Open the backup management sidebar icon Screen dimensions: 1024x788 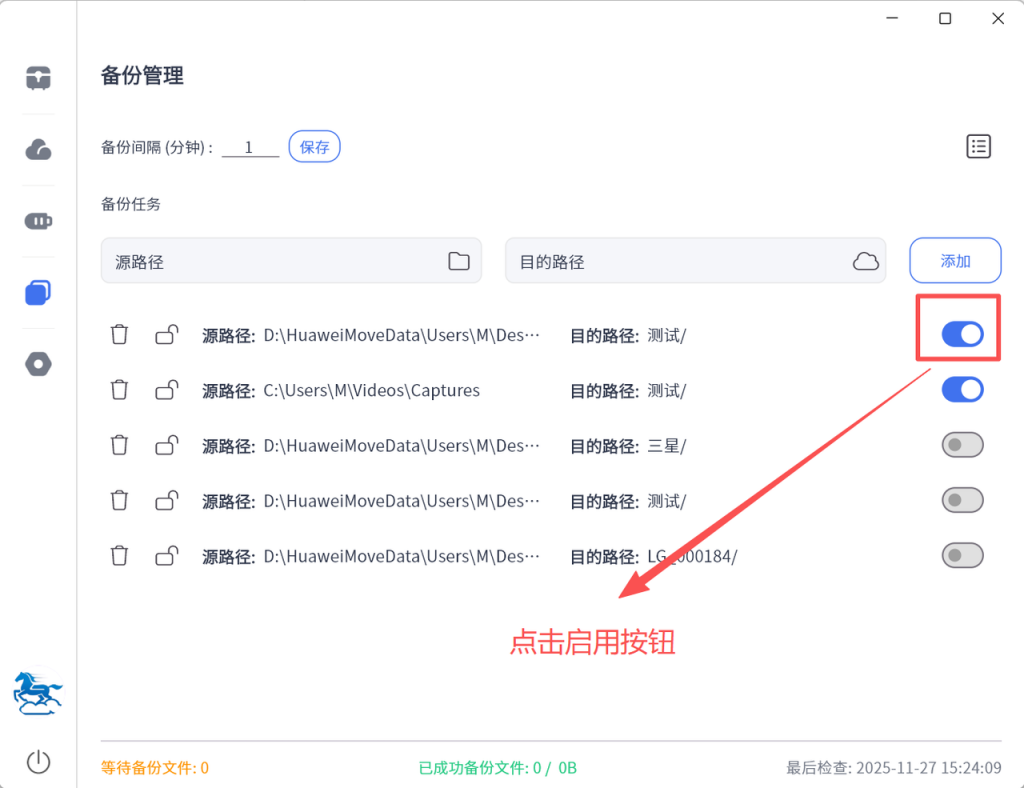point(38,292)
